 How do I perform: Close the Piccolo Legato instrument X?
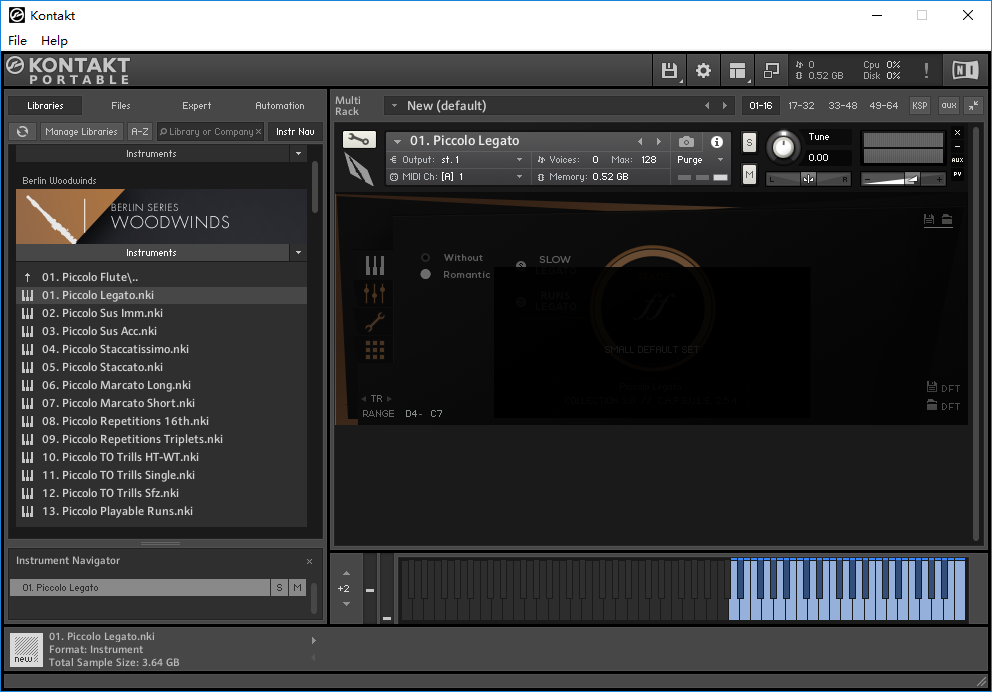957,133
